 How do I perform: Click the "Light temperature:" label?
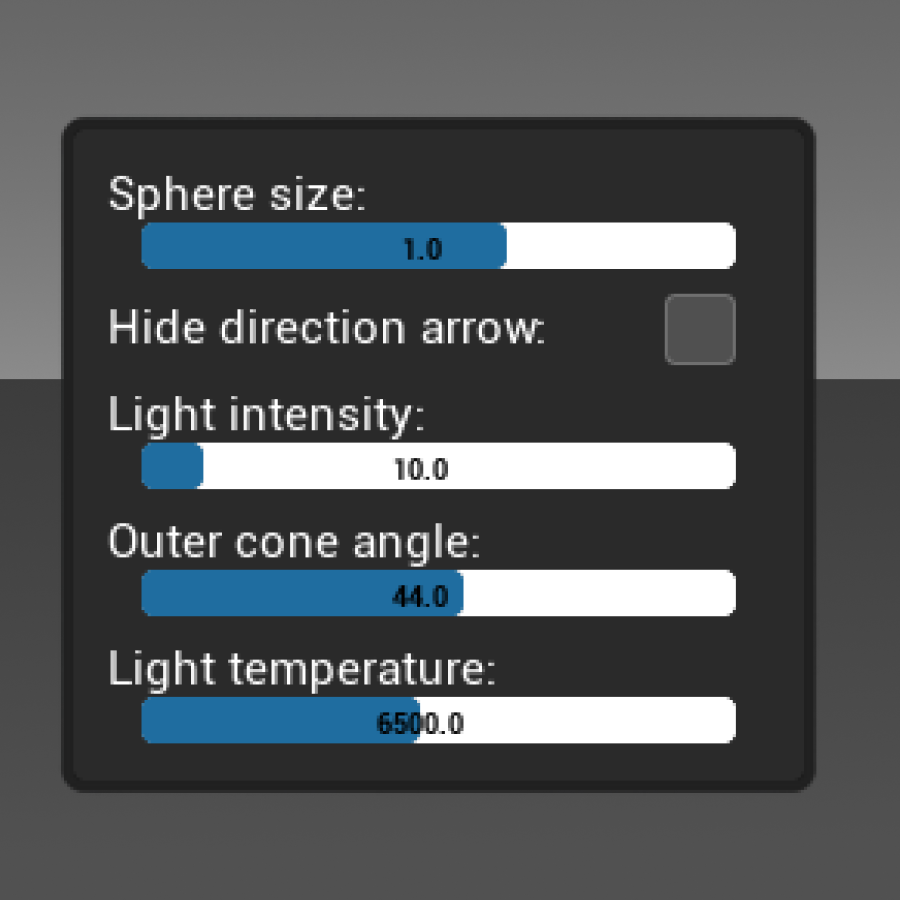[x=302, y=669]
